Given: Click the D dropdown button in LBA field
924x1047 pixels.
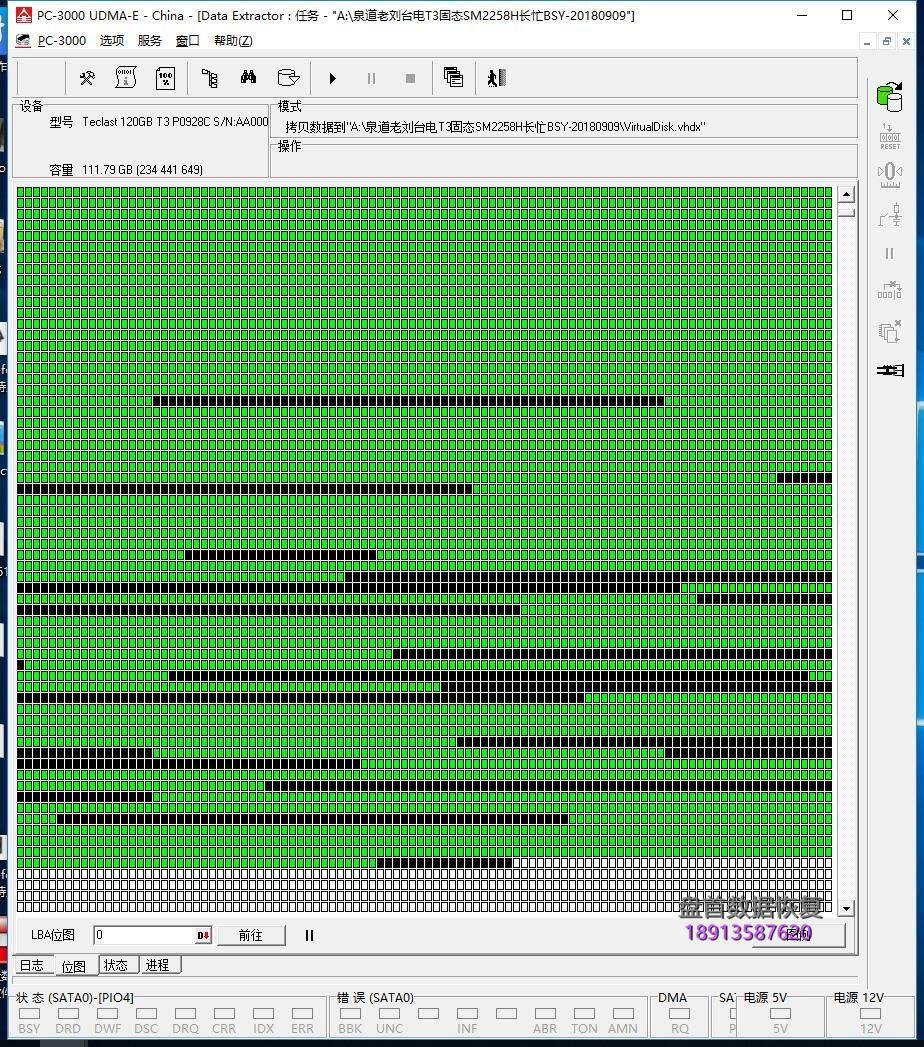Looking at the screenshot, I should click(203, 935).
